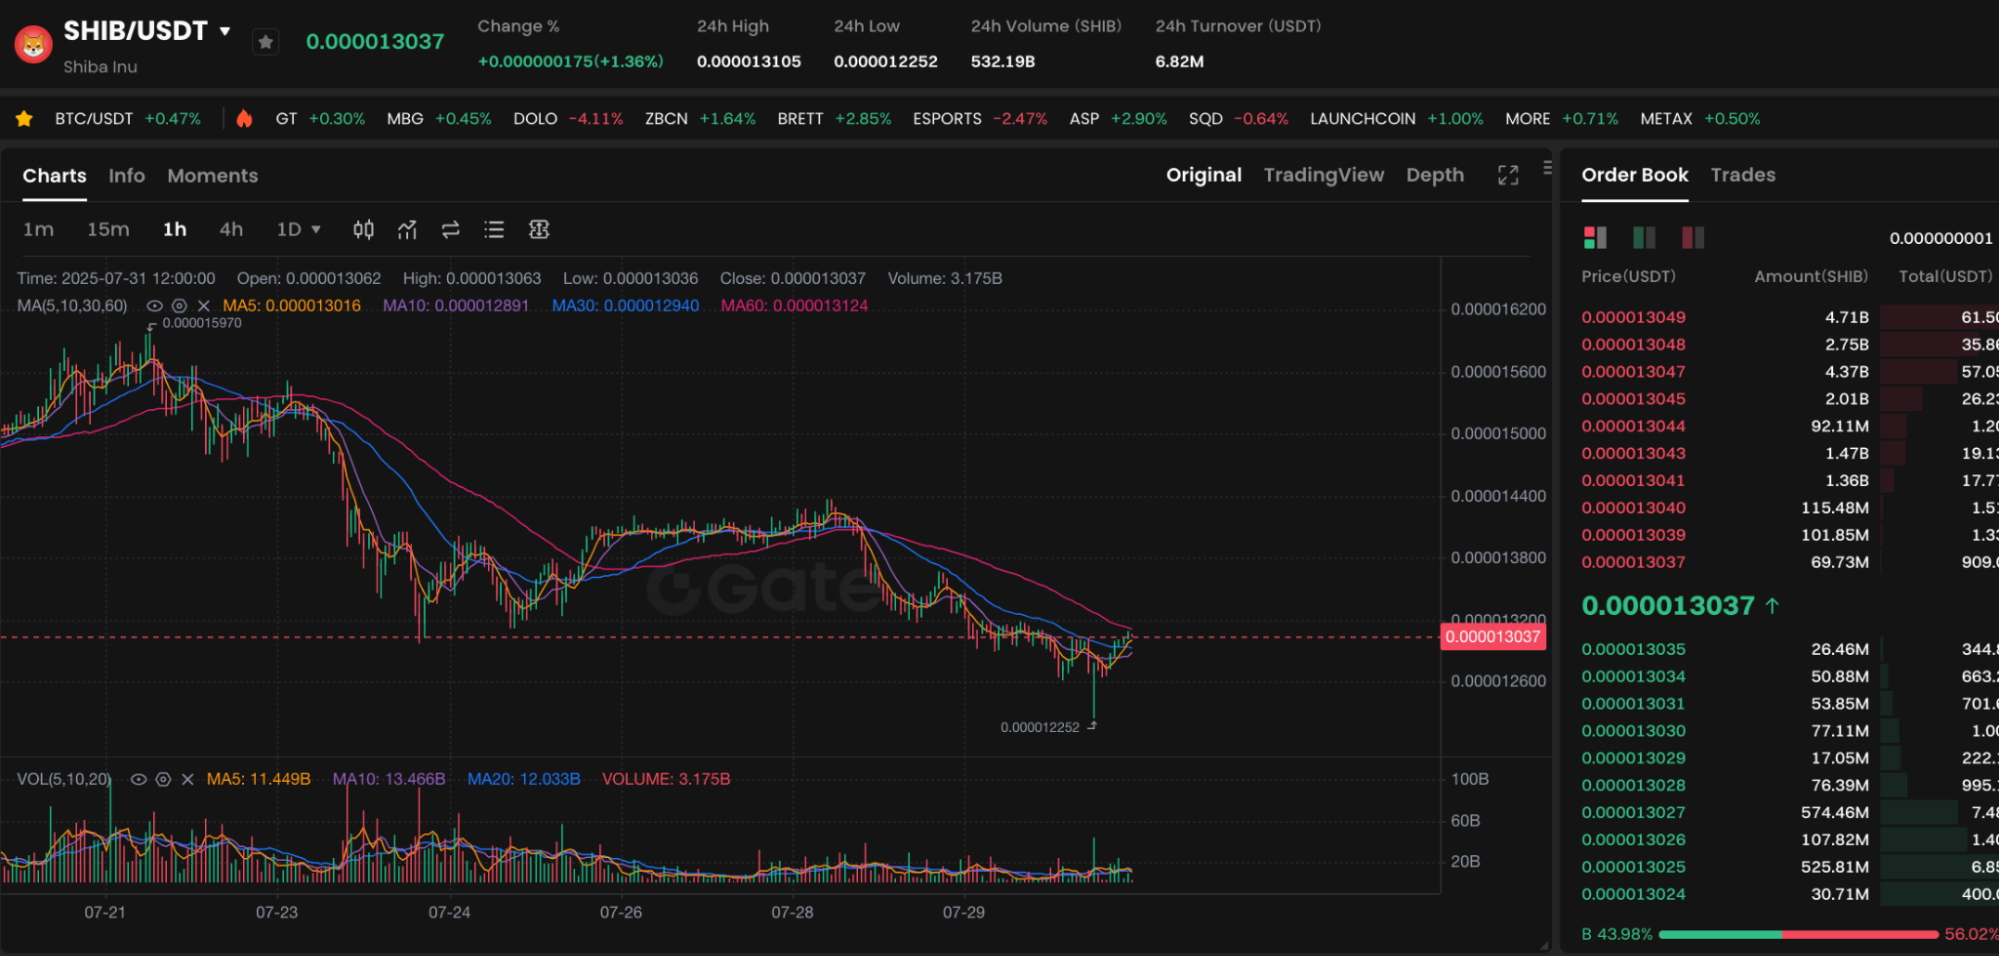Viewport: 1999px width, 956px height.
Task: Select the 4h timeframe
Action: pyautogui.click(x=231, y=230)
